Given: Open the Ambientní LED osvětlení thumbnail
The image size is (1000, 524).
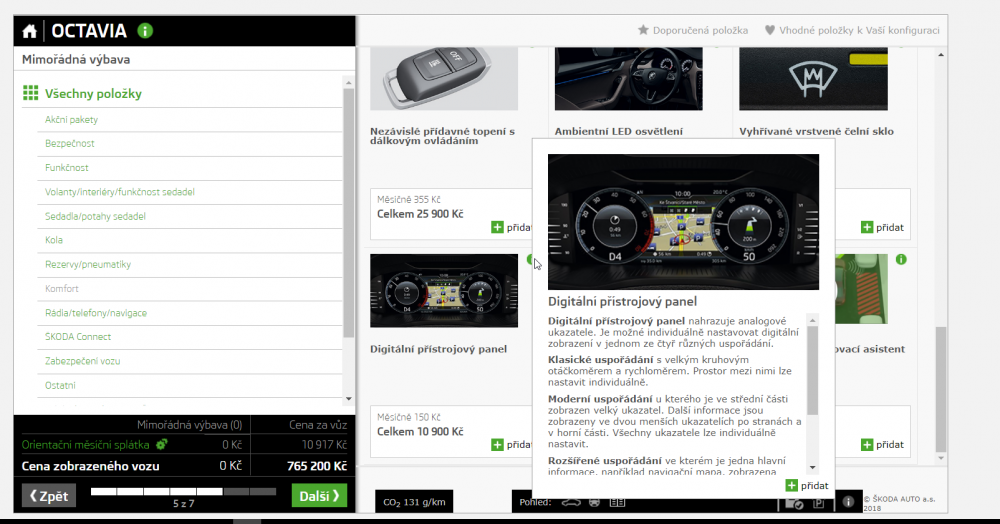Looking at the screenshot, I should tap(628, 78).
